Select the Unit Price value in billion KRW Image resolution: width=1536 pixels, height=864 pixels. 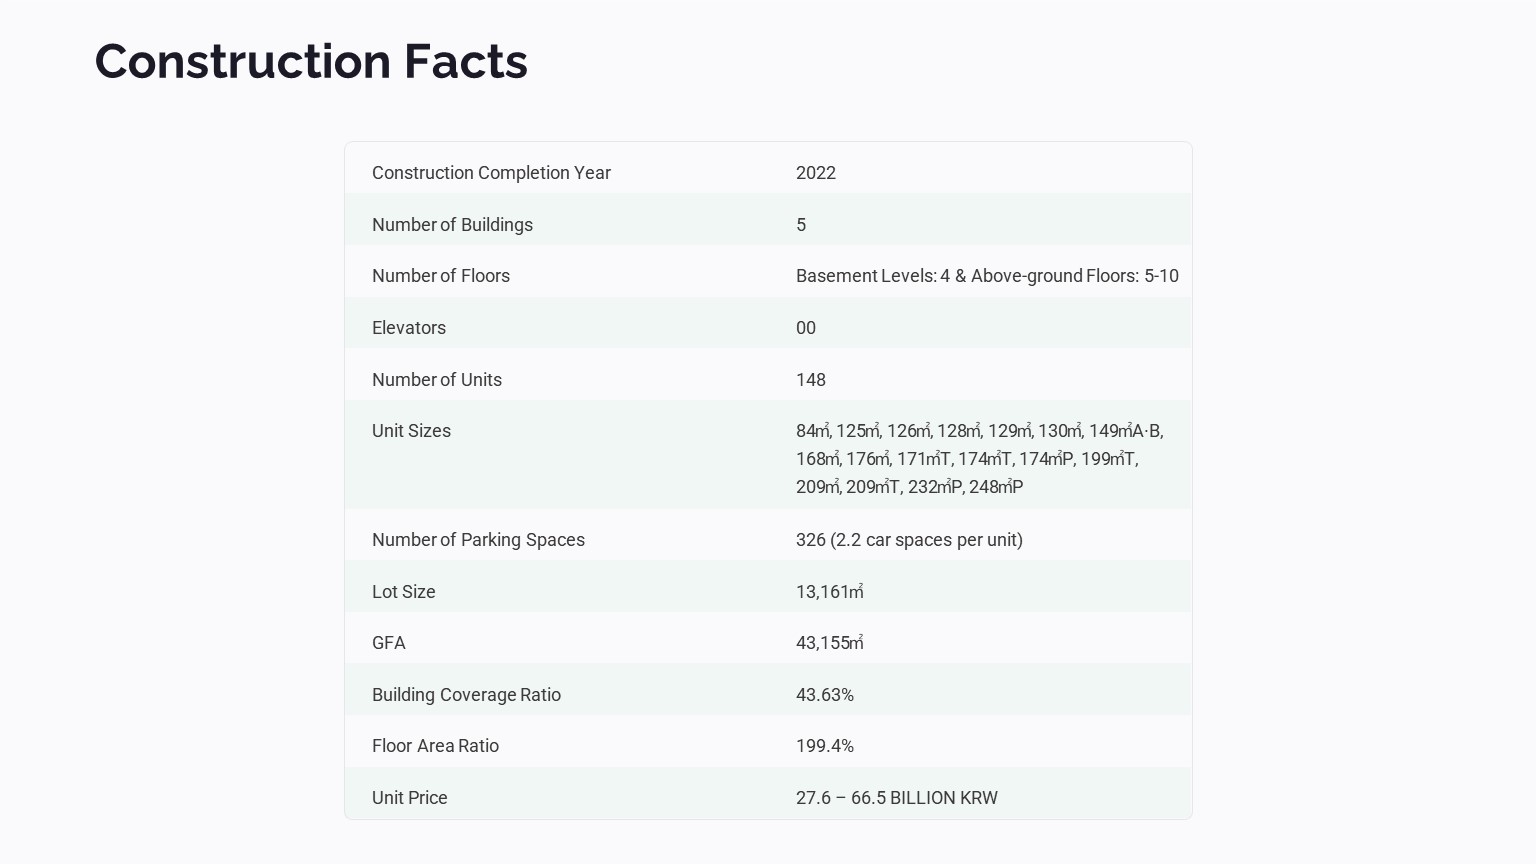(897, 798)
